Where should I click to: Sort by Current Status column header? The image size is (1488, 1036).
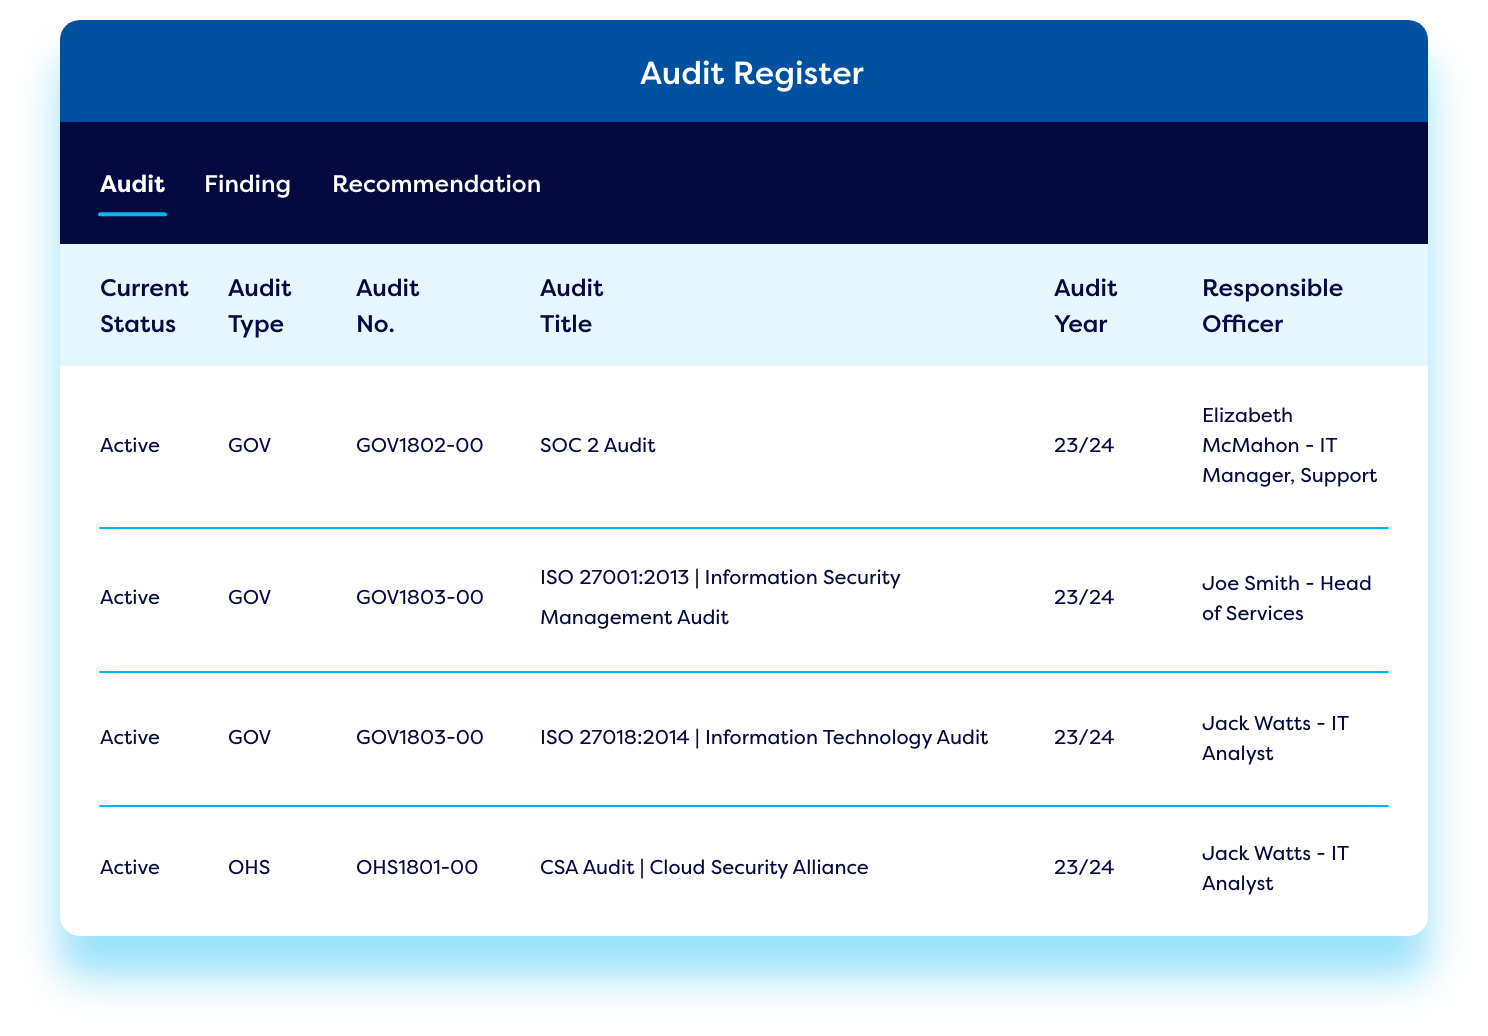coord(144,306)
